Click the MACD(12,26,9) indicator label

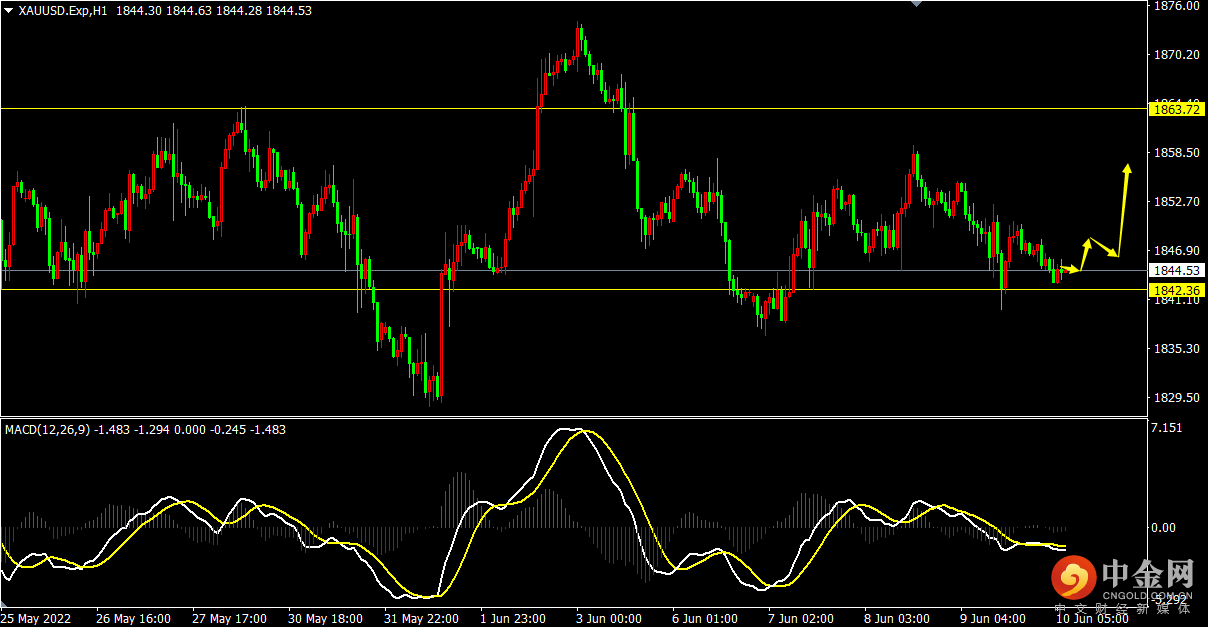coord(47,430)
